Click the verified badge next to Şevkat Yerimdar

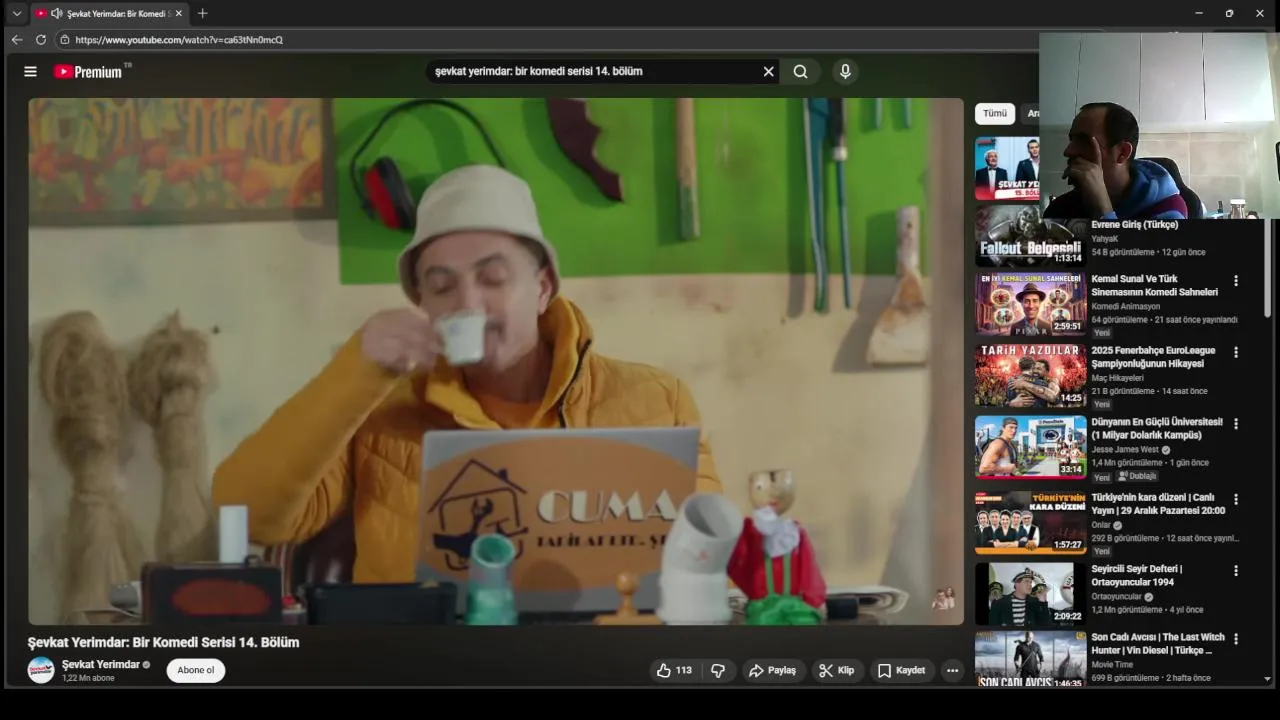click(146, 665)
